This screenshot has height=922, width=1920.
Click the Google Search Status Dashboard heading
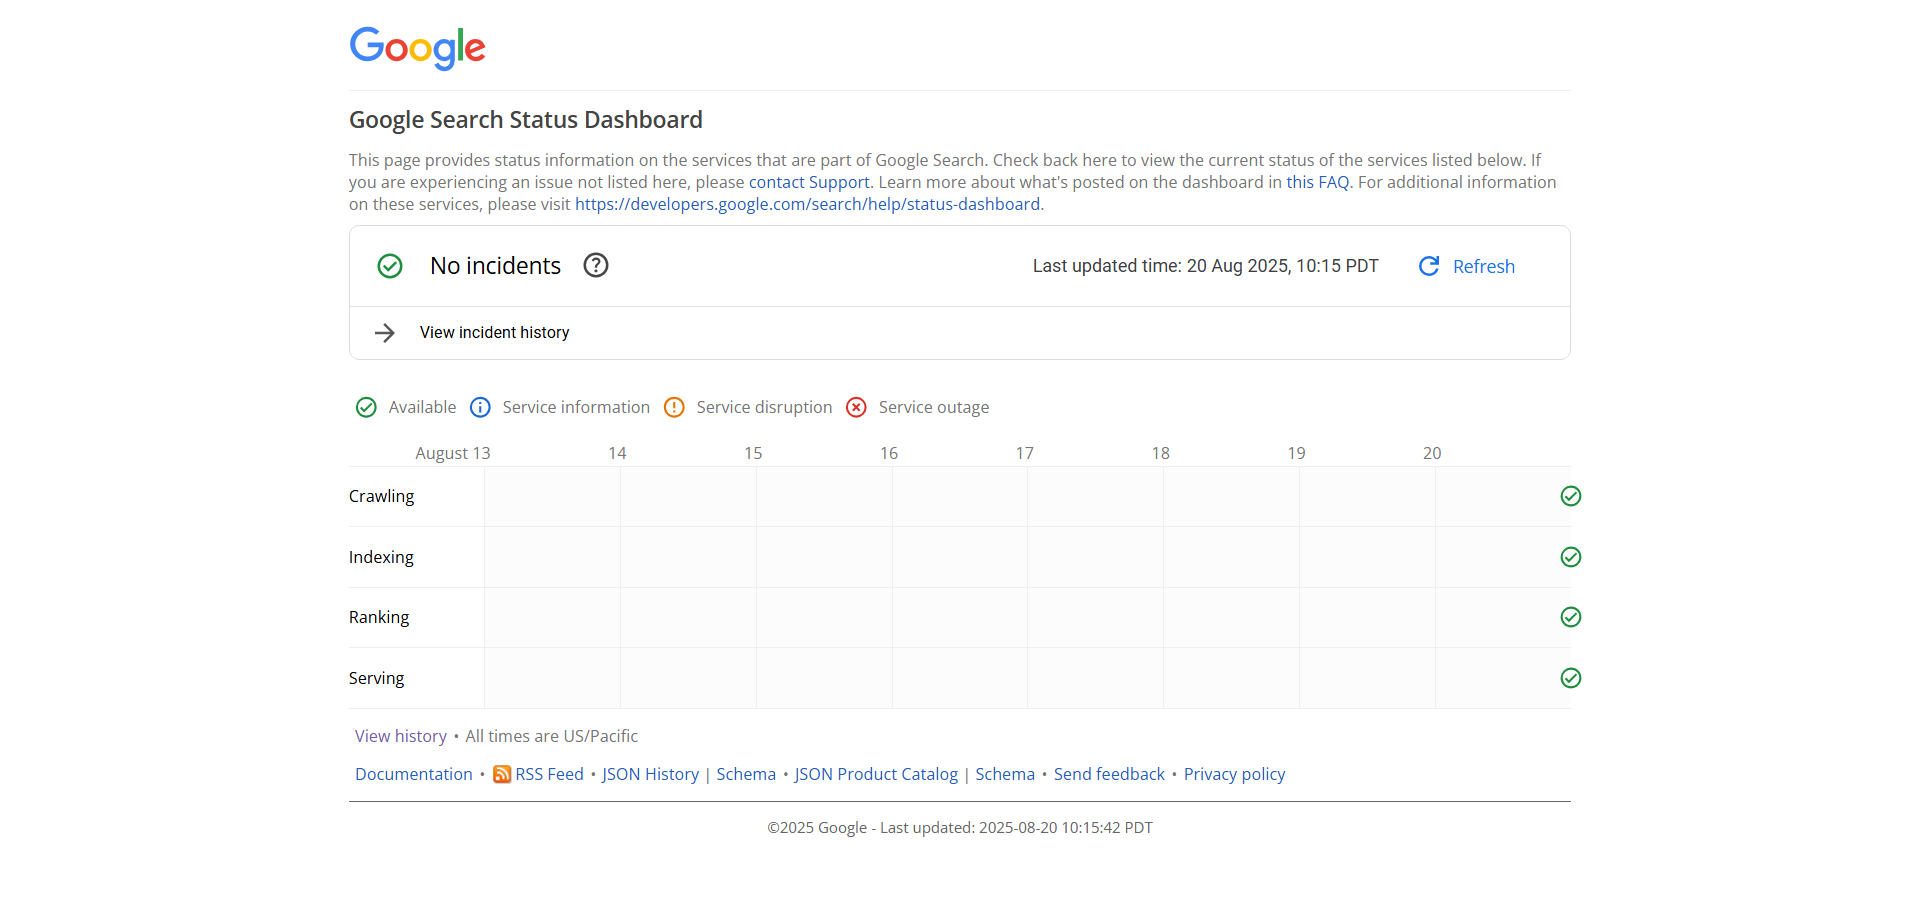click(526, 120)
